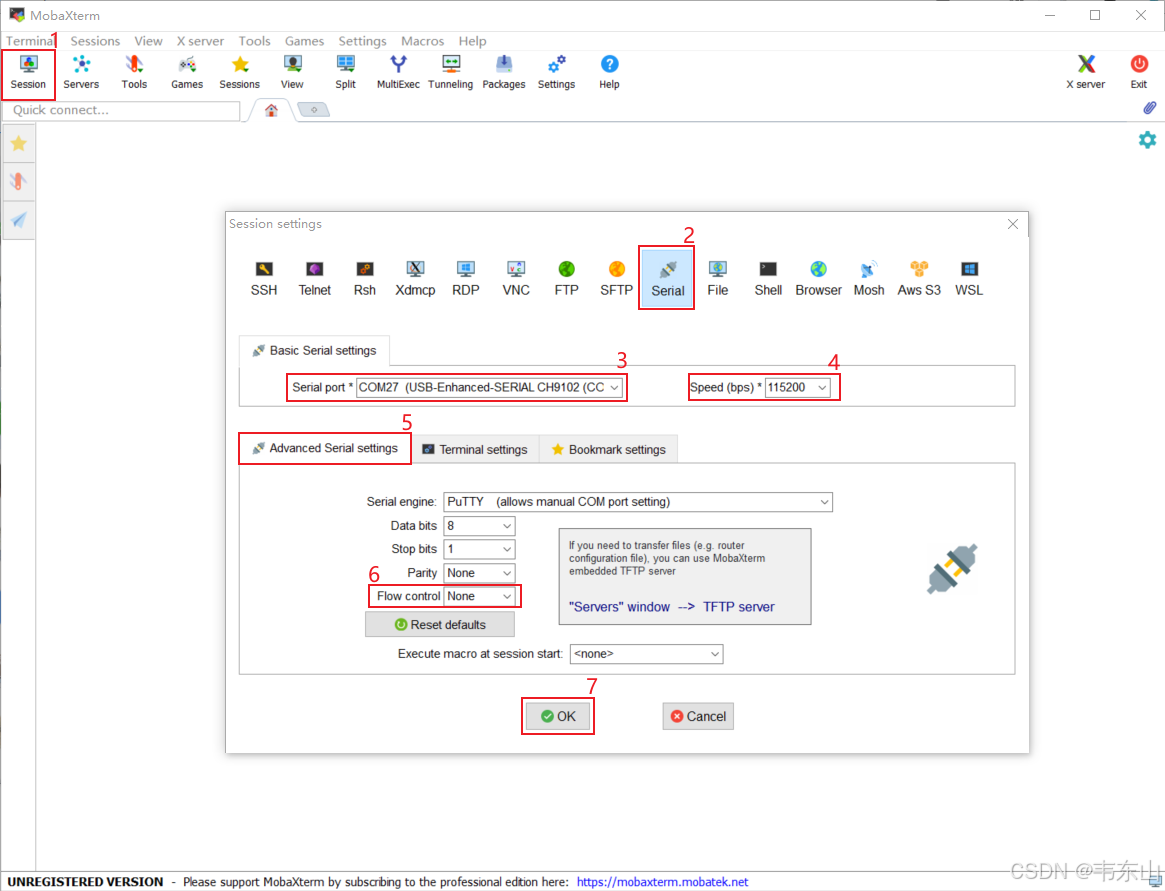Click Reset defaults button
1165x891 pixels.
(440, 625)
